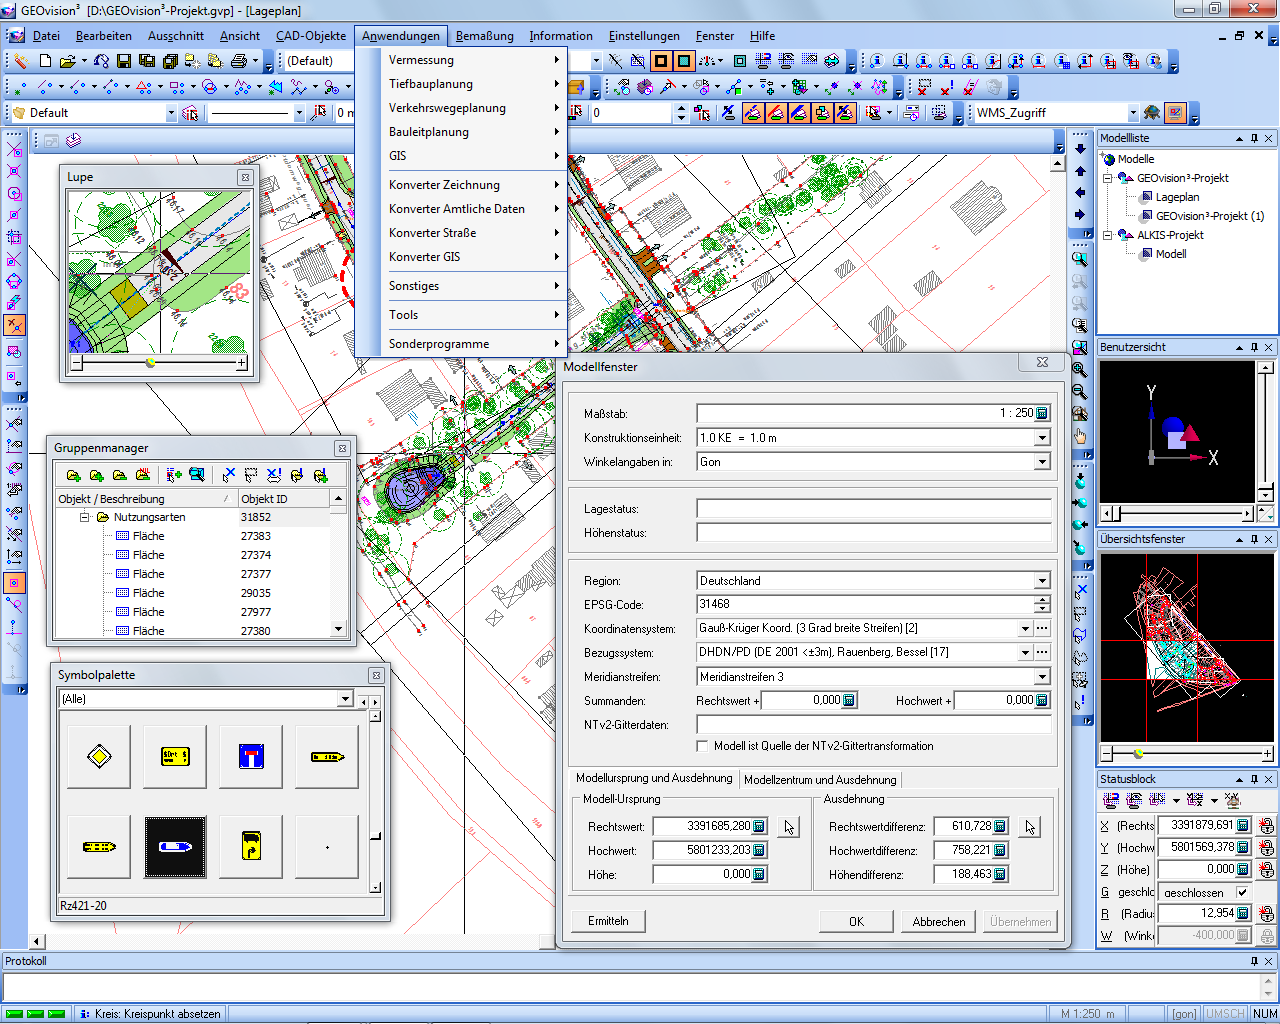
Task: Collapse the ALKIS-Projekt tree node
Action: 1108,236
